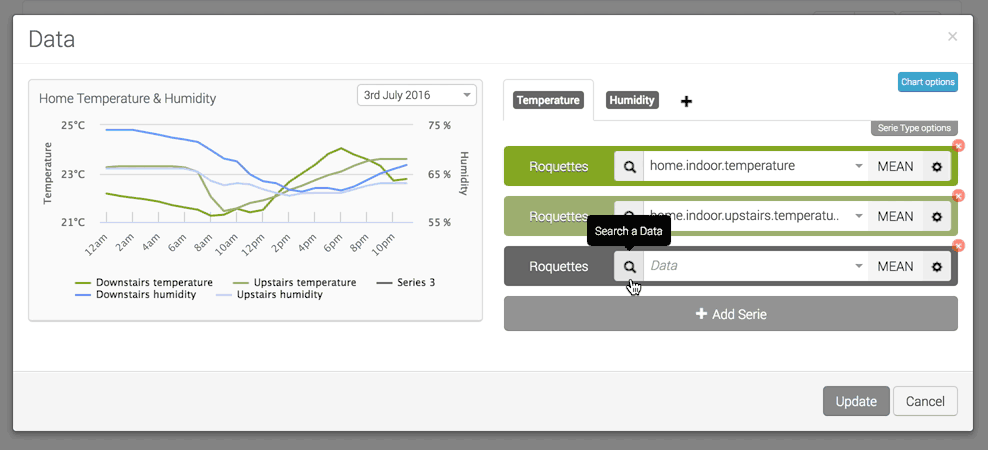Image resolution: width=988 pixels, height=450 pixels.
Task: Switch to the Humidity tab
Action: coord(632,100)
